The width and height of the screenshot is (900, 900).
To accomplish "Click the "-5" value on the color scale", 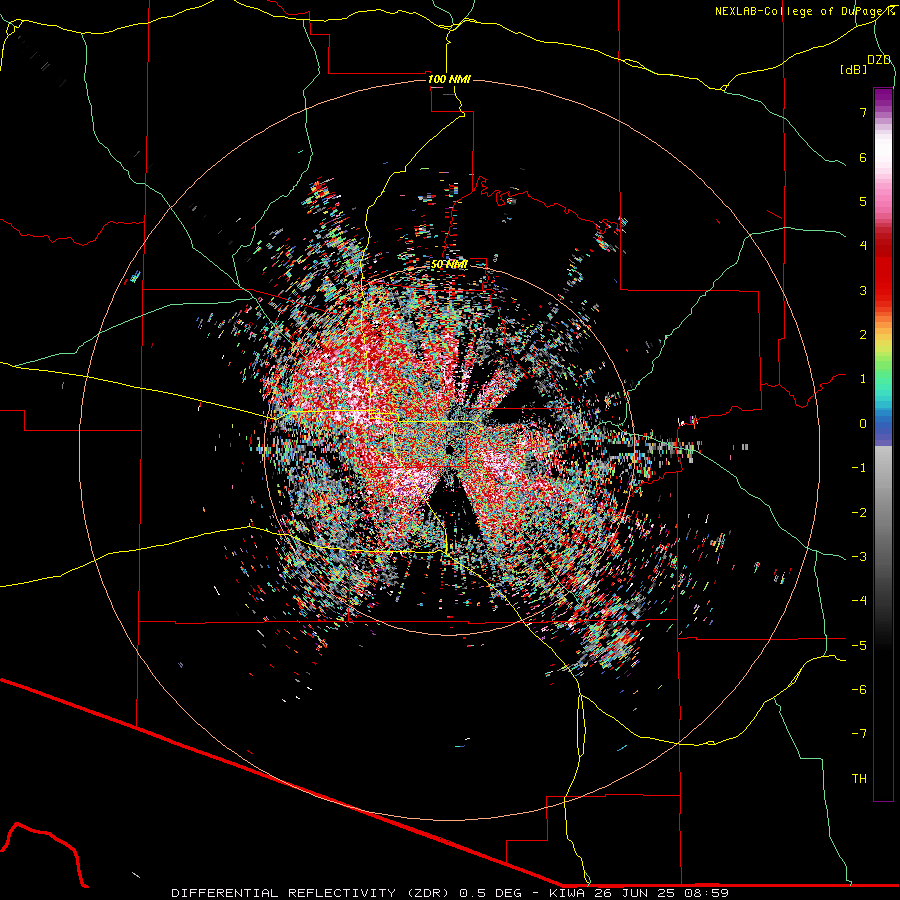I will click(859, 646).
